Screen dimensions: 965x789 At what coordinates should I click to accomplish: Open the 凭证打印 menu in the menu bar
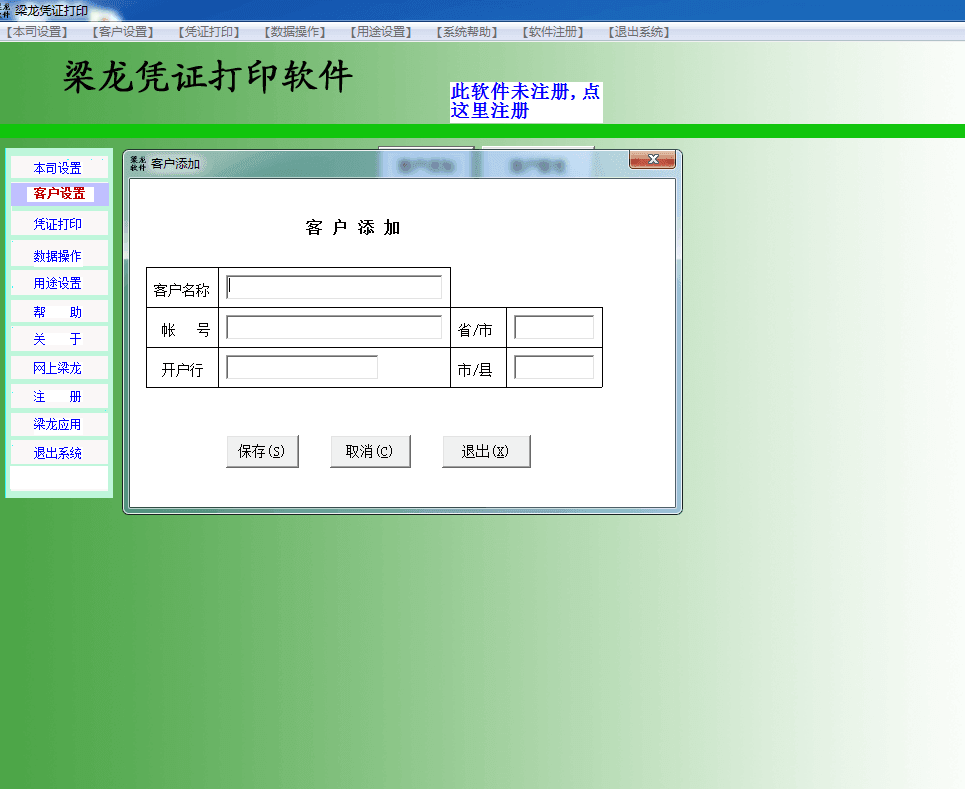[x=209, y=31]
